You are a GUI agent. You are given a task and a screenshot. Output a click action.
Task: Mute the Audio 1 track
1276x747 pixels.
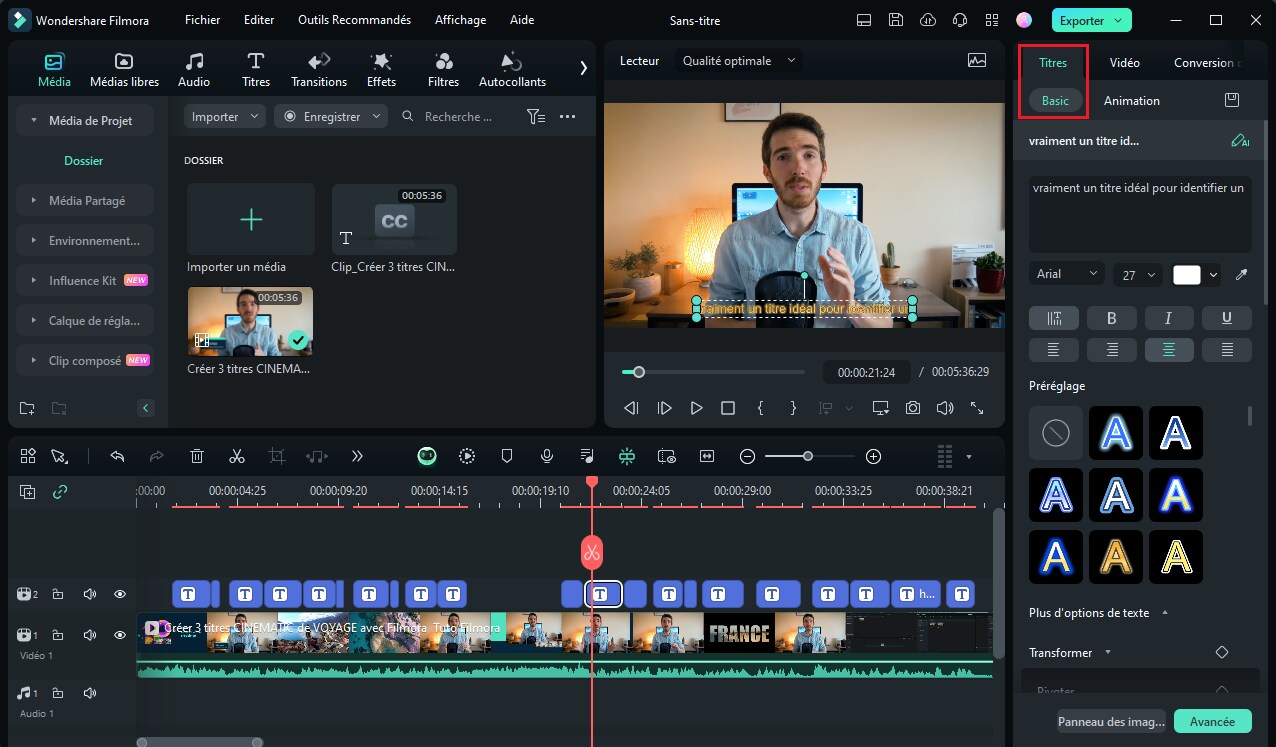tap(90, 693)
